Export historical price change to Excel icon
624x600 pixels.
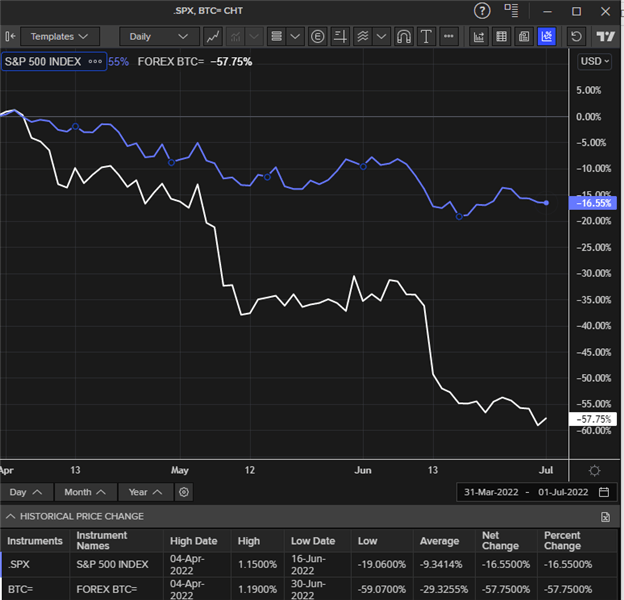605,517
